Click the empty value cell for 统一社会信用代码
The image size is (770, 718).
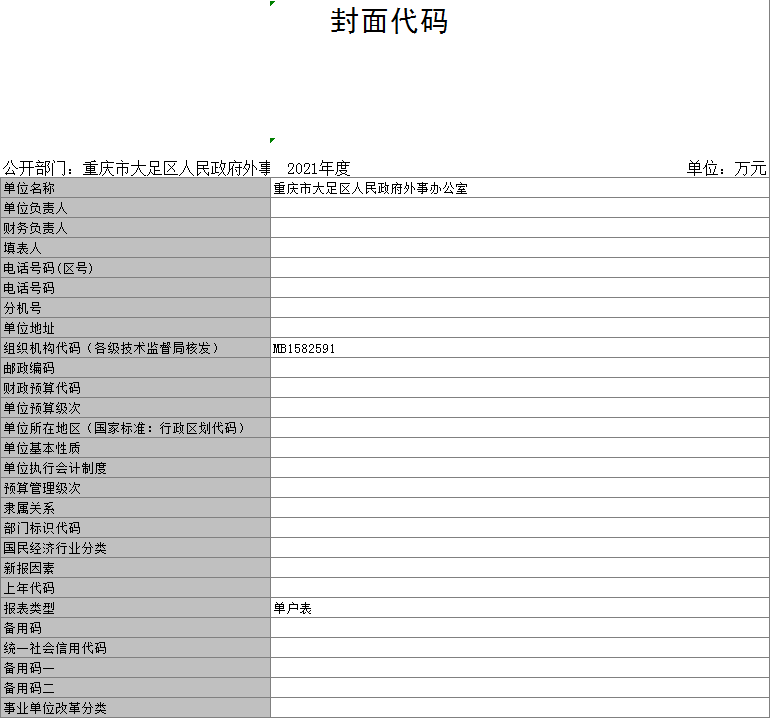pyautogui.click(x=520, y=648)
